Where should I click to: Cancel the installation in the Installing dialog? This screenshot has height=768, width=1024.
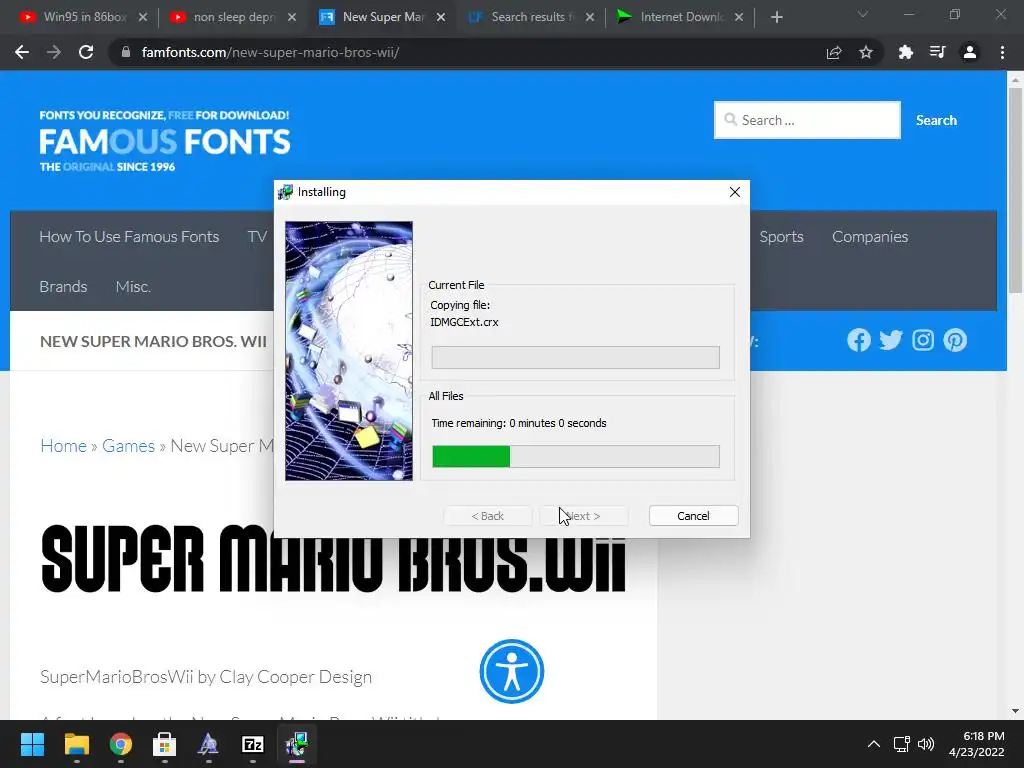coord(694,516)
